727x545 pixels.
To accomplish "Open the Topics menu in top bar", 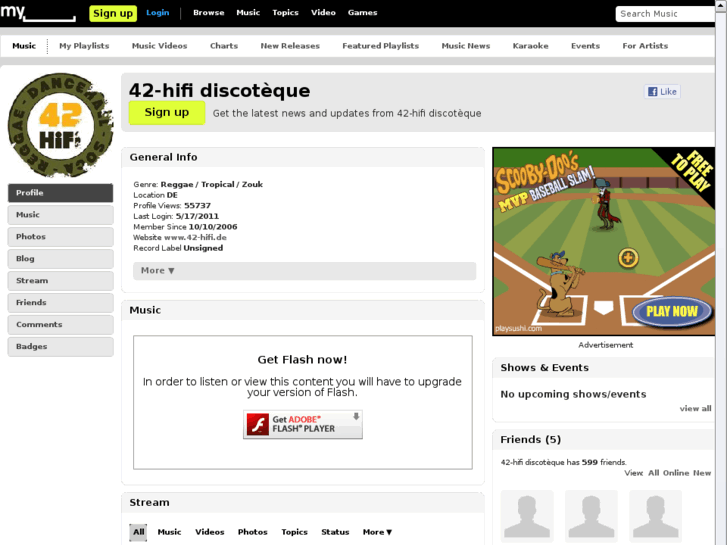I will pyautogui.click(x=285, y=13).
